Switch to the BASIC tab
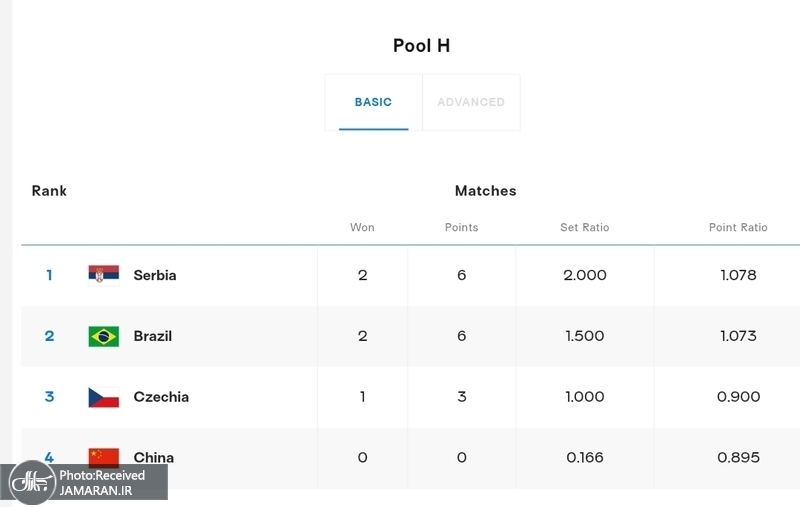The height and width of the screenshot is (507, 800). point(373,102)
